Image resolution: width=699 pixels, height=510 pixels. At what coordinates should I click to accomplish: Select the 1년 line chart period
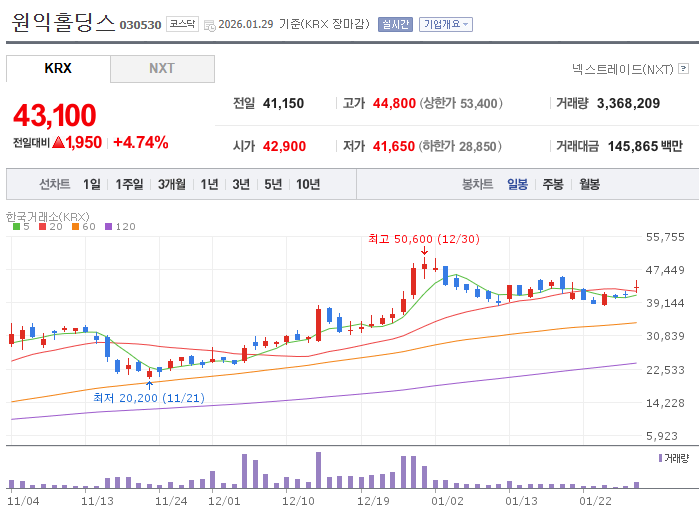(209, 184)
